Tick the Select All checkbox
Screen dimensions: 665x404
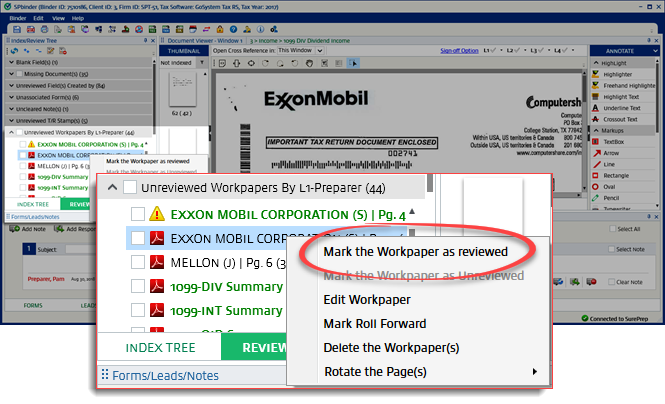click(612, 229)
